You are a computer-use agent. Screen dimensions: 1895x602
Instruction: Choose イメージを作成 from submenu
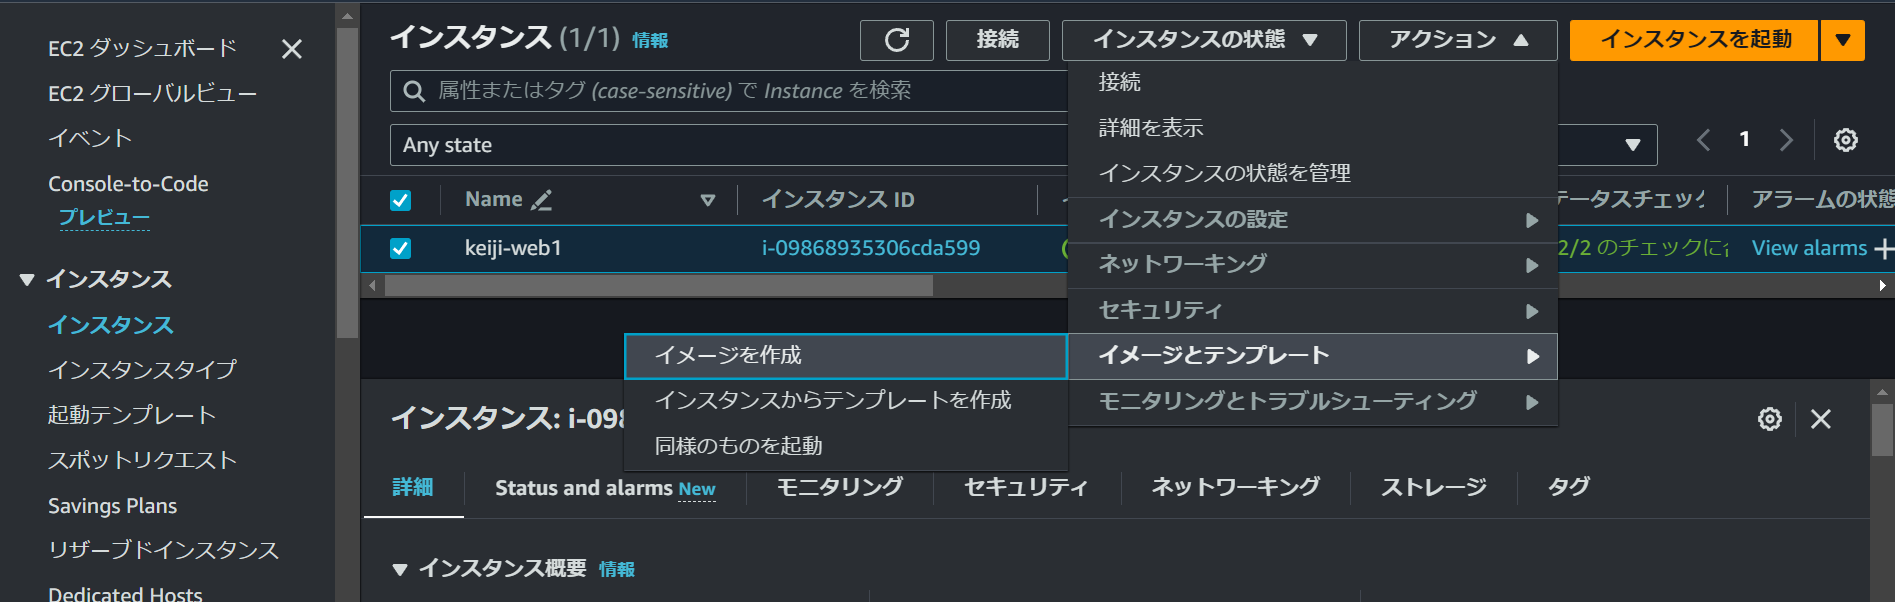pyautogui.click(x=846, y=356)
